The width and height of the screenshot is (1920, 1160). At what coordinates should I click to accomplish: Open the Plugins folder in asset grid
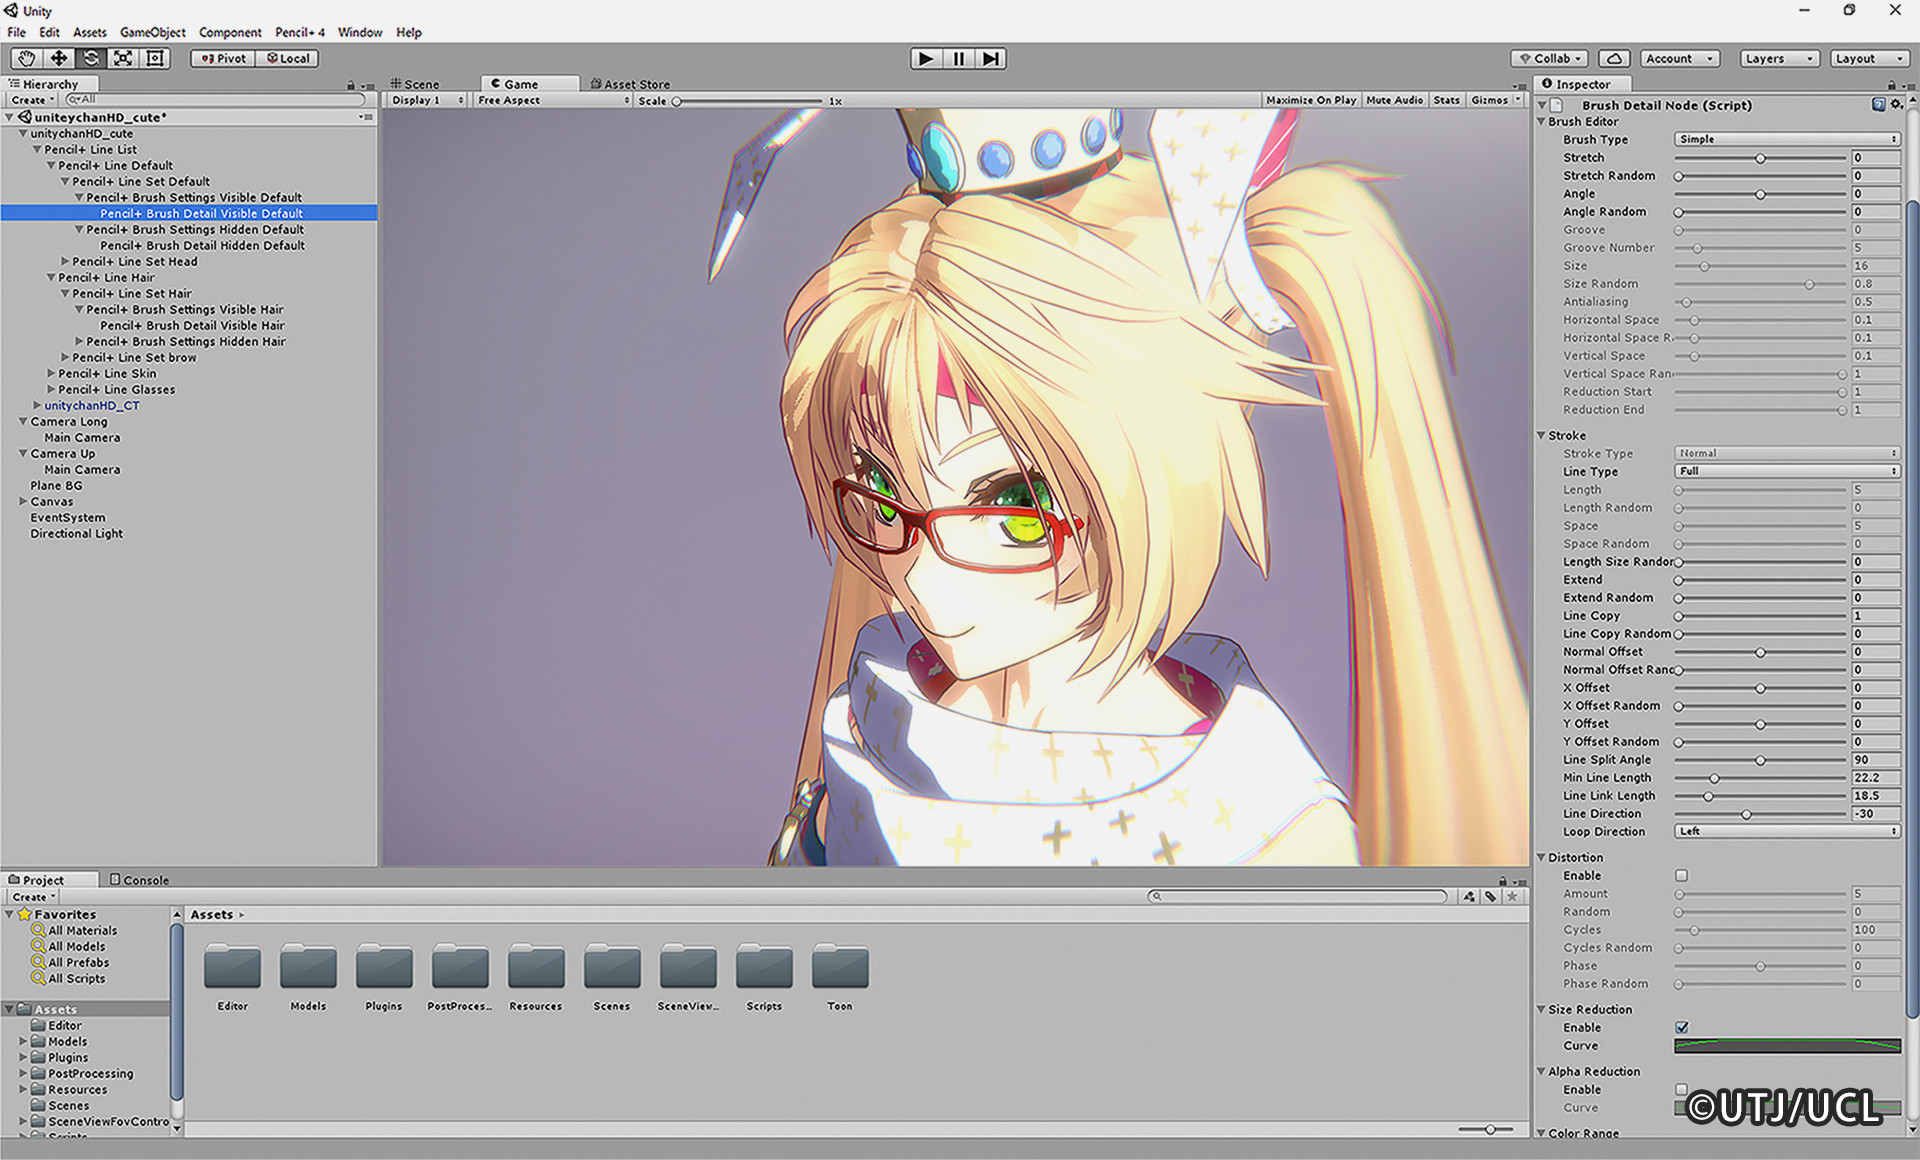(384, 967)
